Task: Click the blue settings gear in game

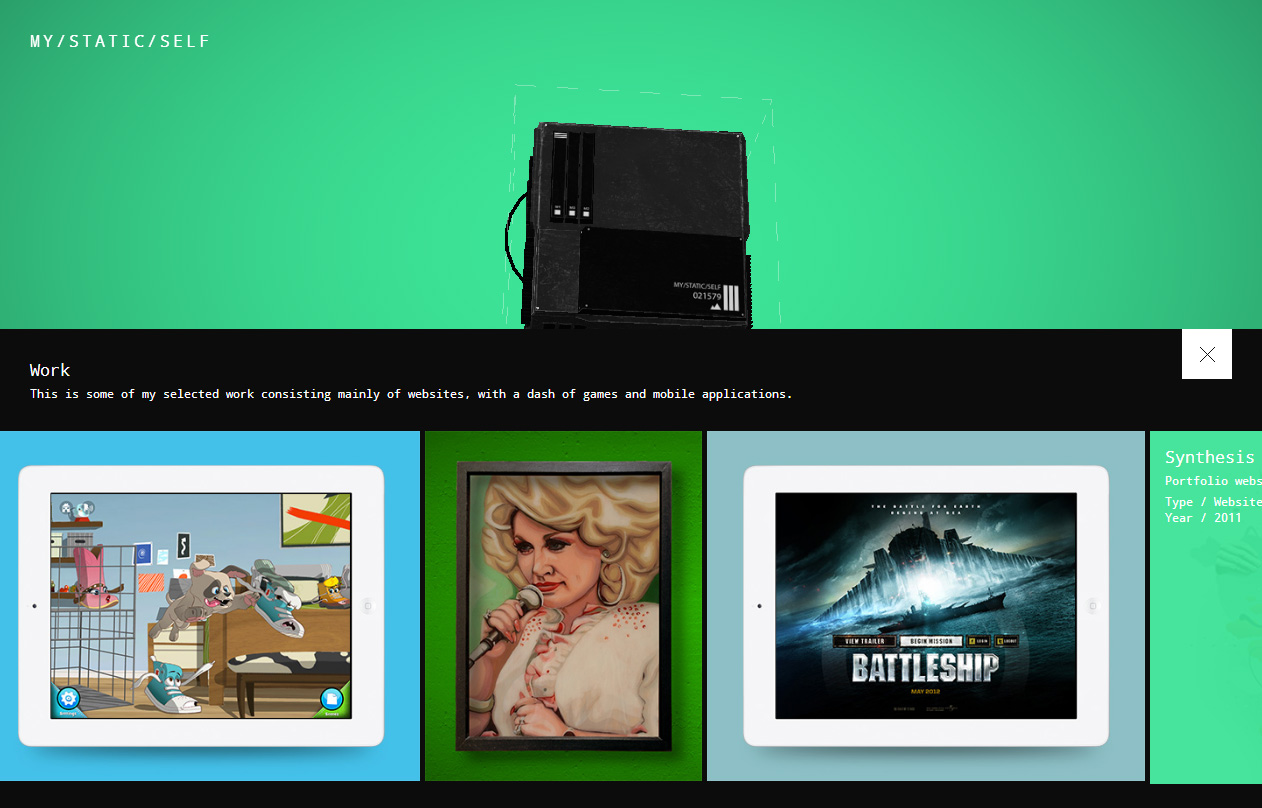Action: [x=68, y=699]
